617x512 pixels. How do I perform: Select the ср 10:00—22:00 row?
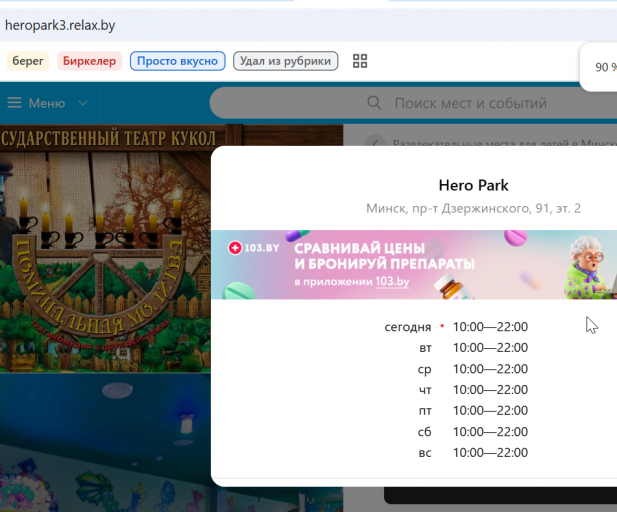(x=473, y=369)
